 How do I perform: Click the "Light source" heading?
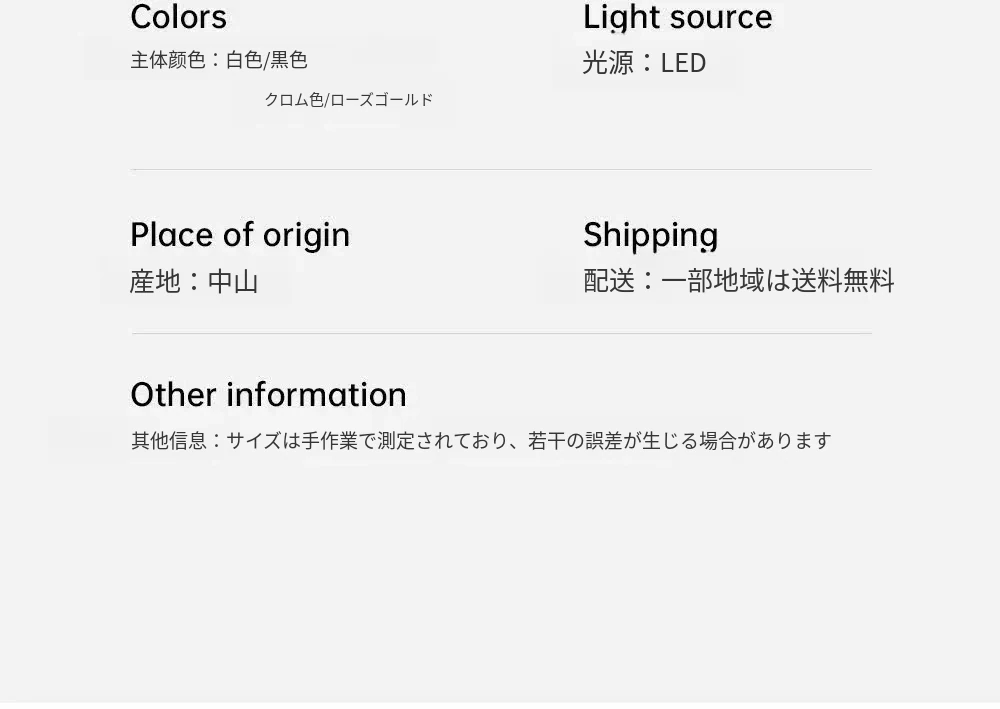click(677, 18)
